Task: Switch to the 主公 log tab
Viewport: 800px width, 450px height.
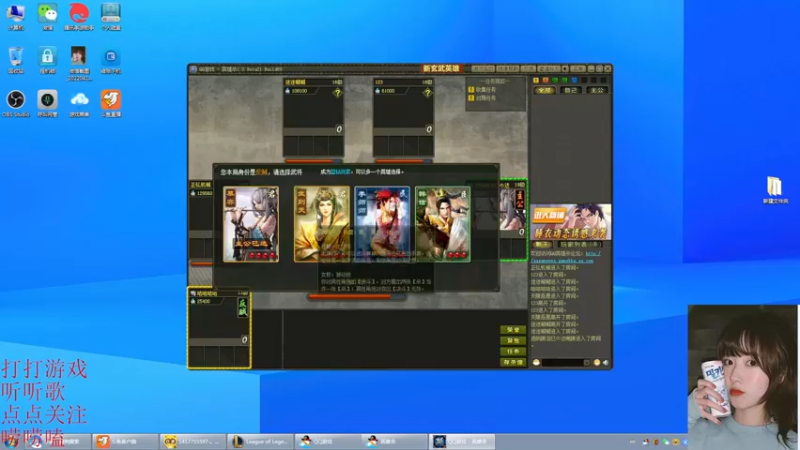Action: [596, 90]
